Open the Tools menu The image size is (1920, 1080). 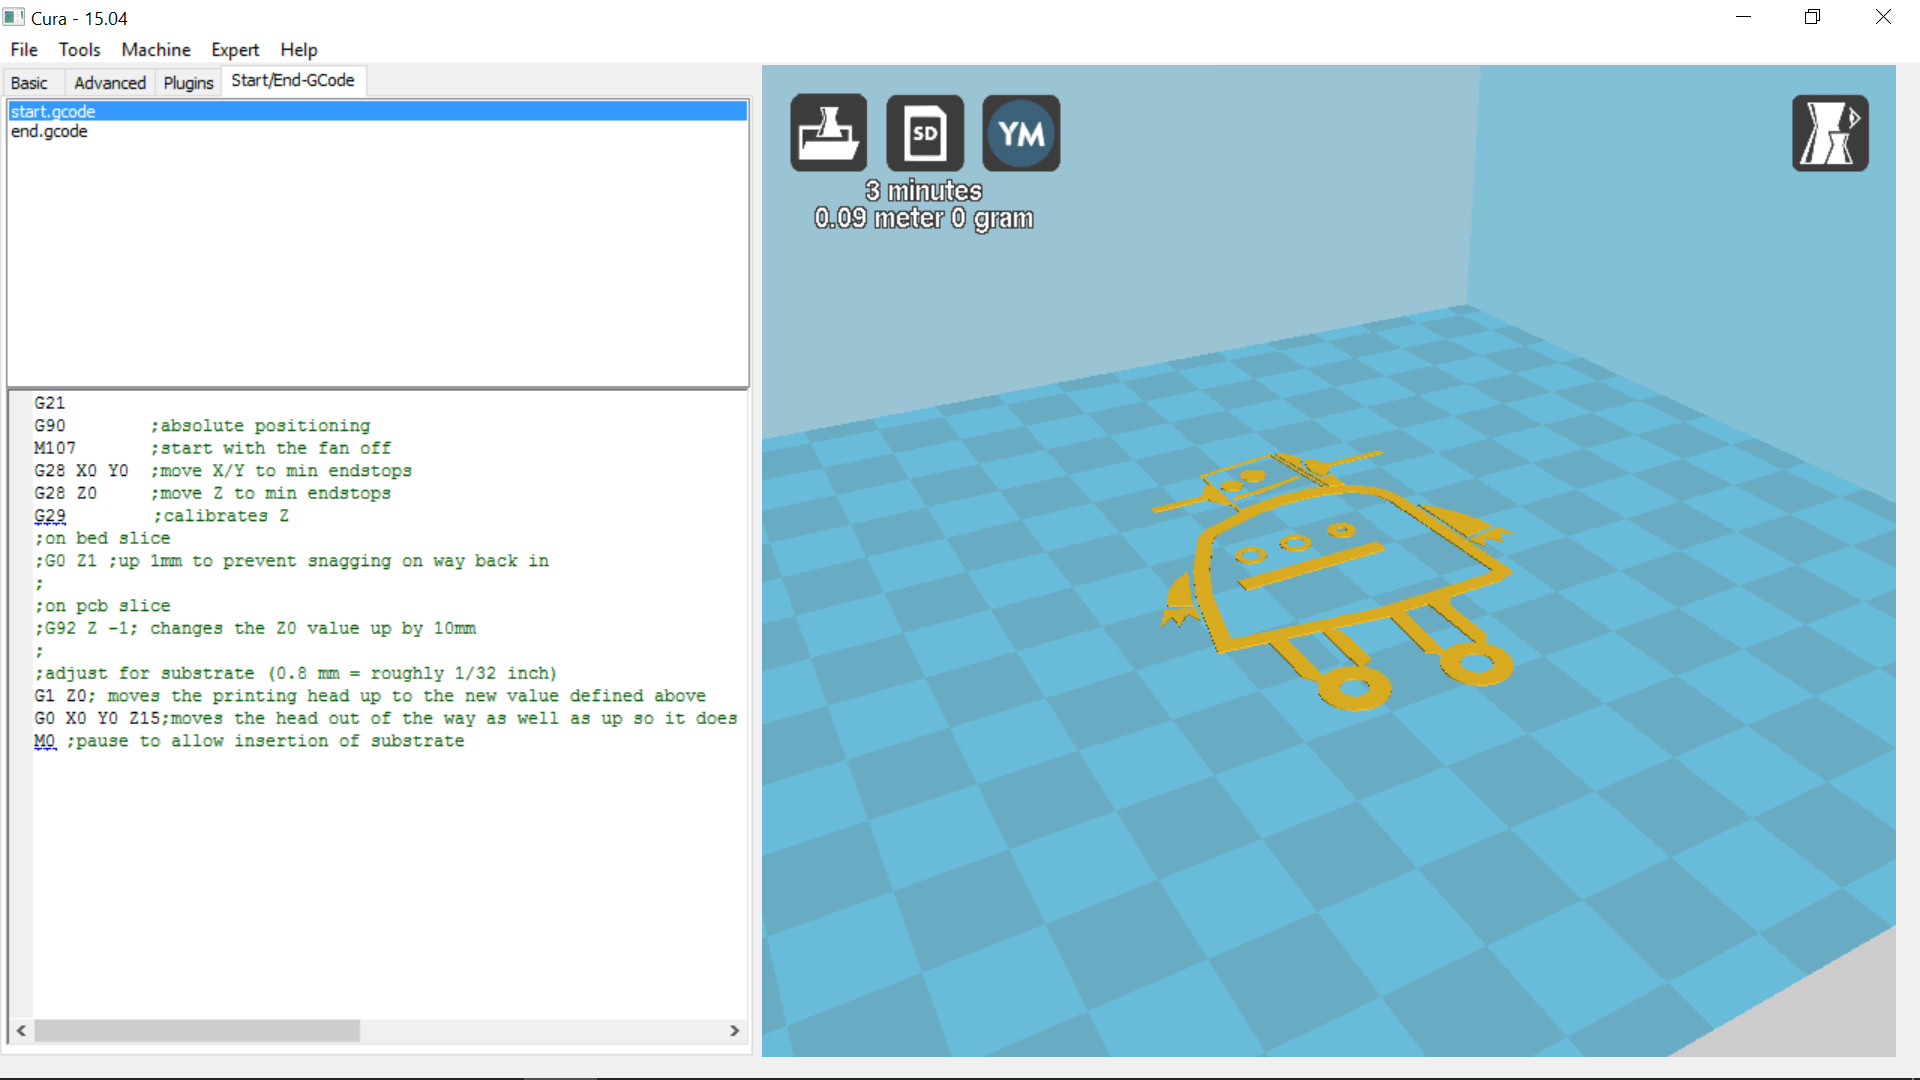pyautogui.click(x=79, y=49)
